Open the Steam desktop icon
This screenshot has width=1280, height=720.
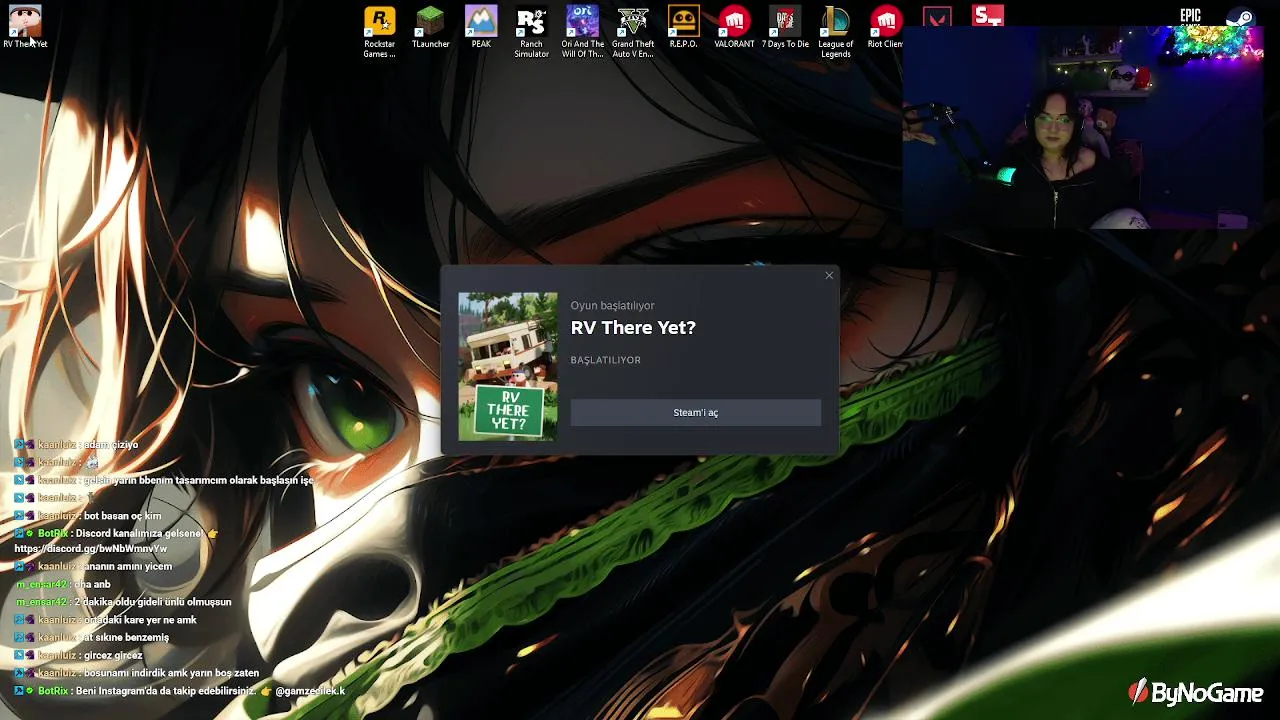pos(1240,18)
